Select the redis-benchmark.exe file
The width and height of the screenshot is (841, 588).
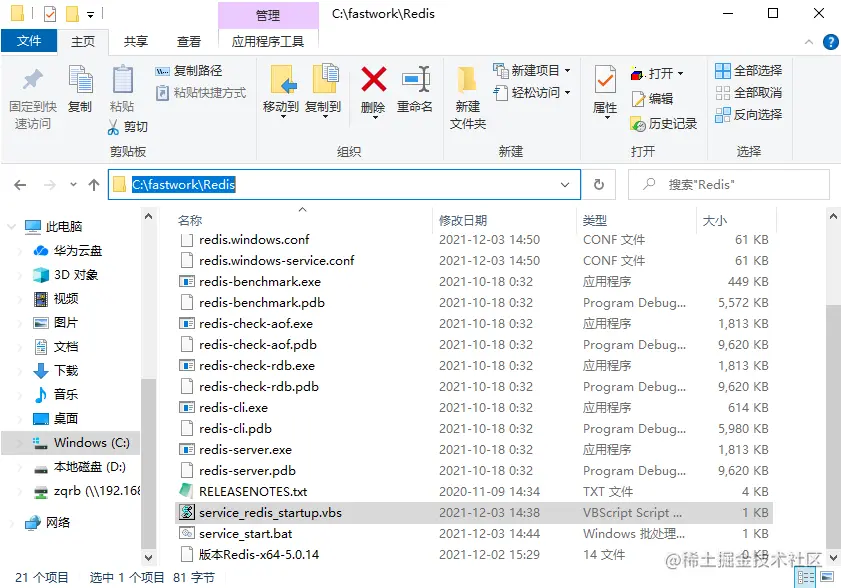coord(474,282)
